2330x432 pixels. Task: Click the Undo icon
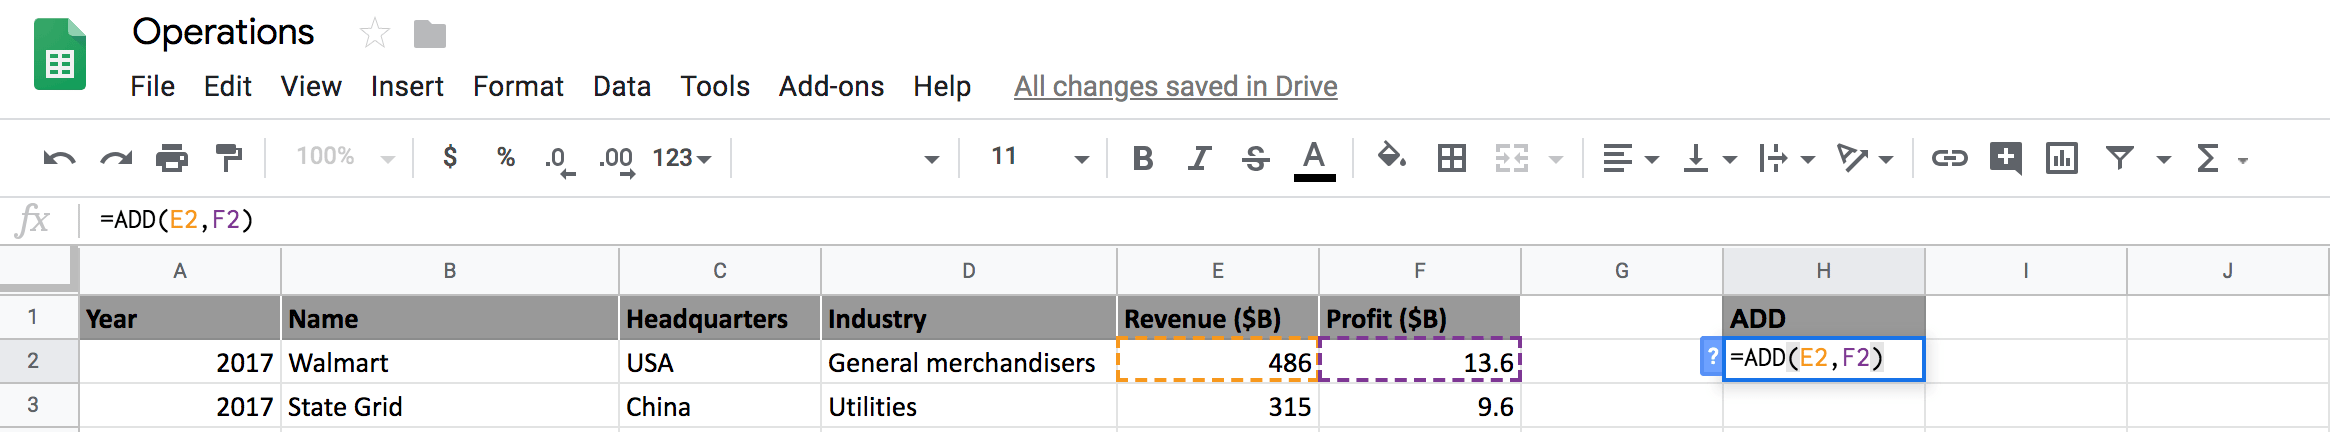point(59,158)
